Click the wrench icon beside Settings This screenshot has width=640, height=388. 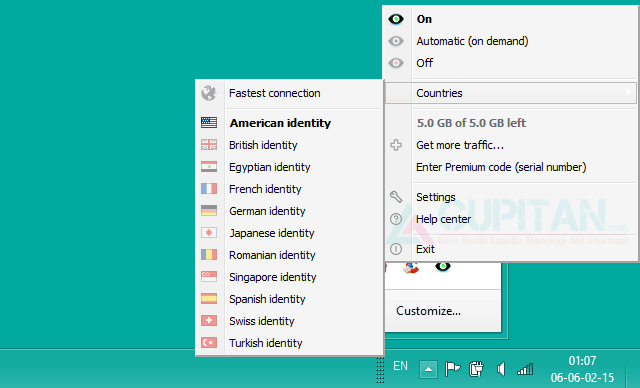pyautogui.click(x=396, y=197)
